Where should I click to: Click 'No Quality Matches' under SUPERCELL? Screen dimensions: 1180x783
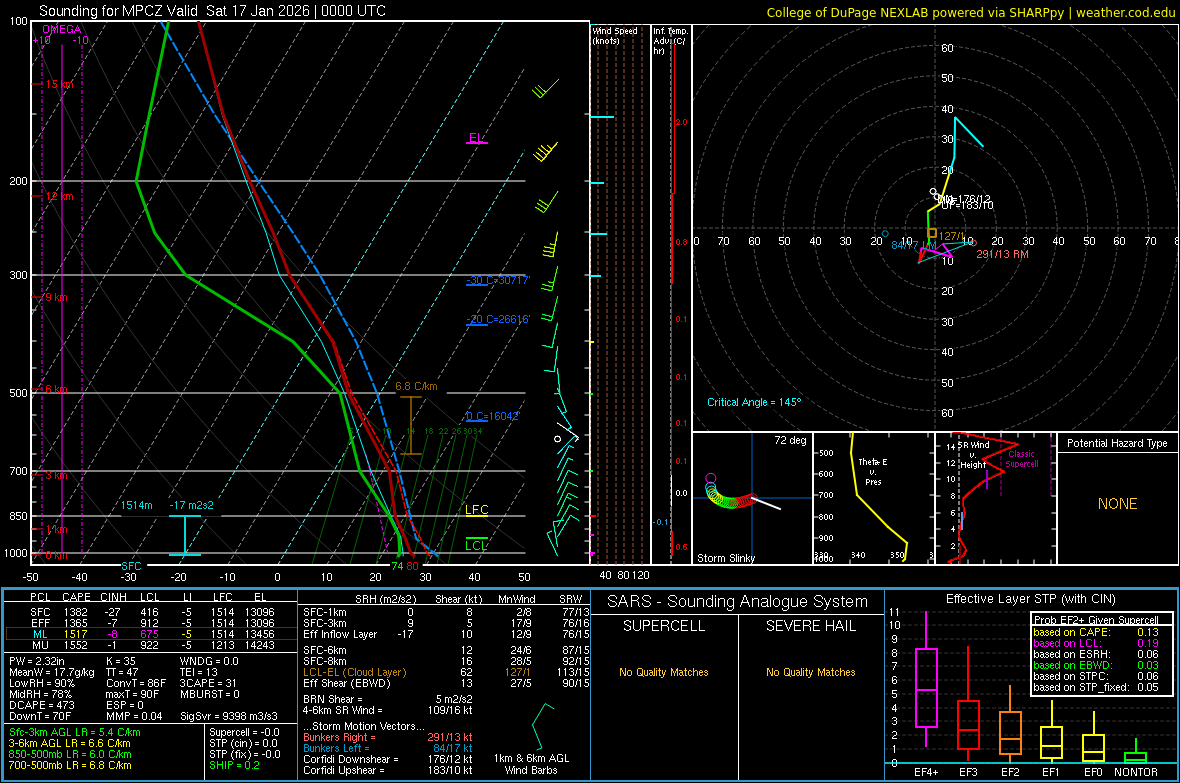click(664, 672)
